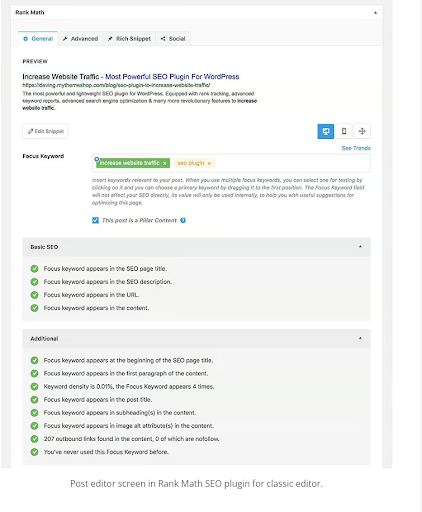The height and width of the screenshot is (512, 422).
Task: Click the 'Focus Keyword' label
Action: pos(43,156)
